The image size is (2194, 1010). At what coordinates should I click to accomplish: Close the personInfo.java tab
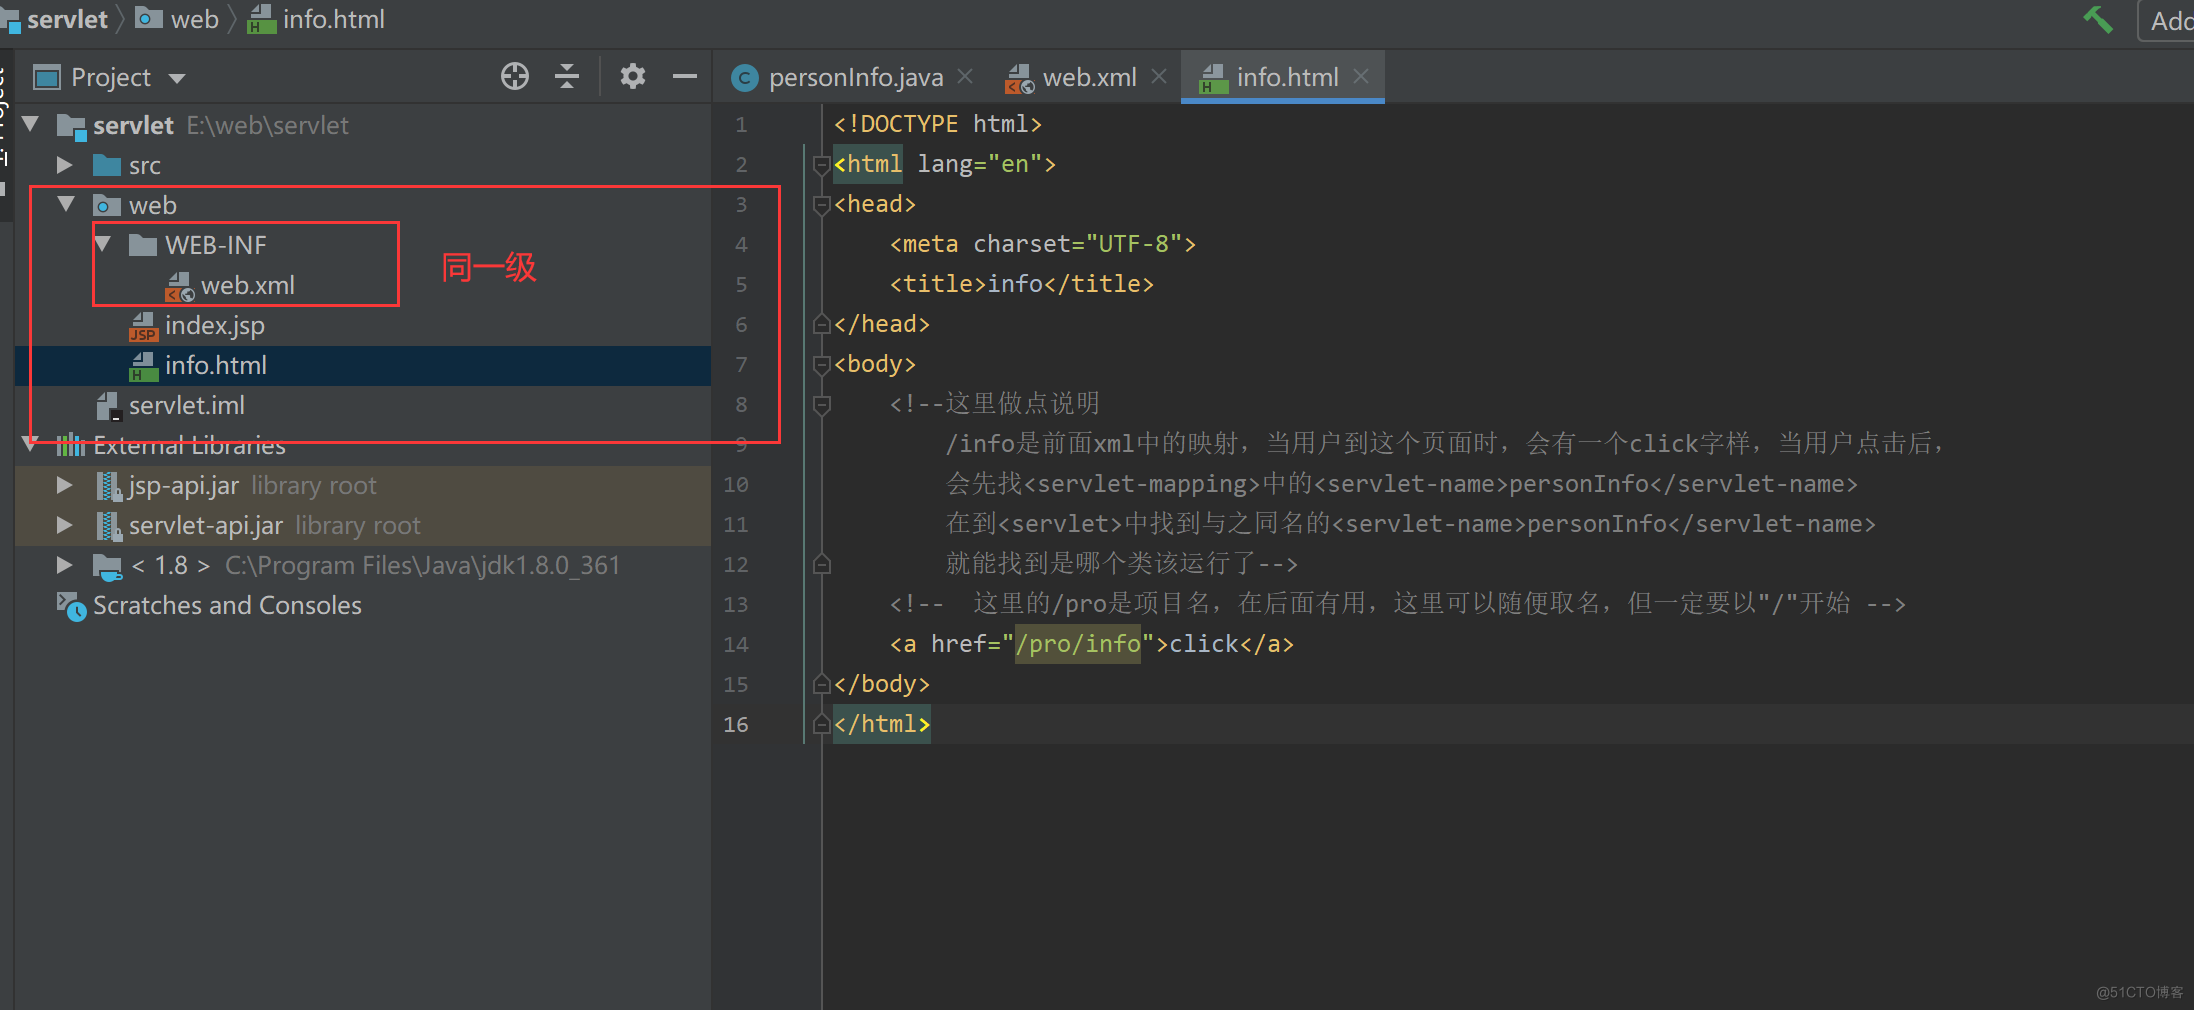coord(965,76)
